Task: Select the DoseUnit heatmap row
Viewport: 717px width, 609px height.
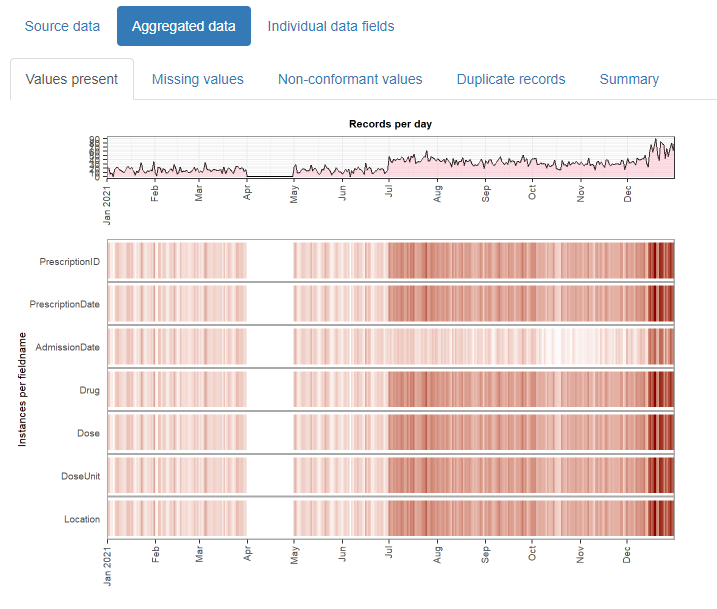Action: pyautogui.click(x=391, y=476)
